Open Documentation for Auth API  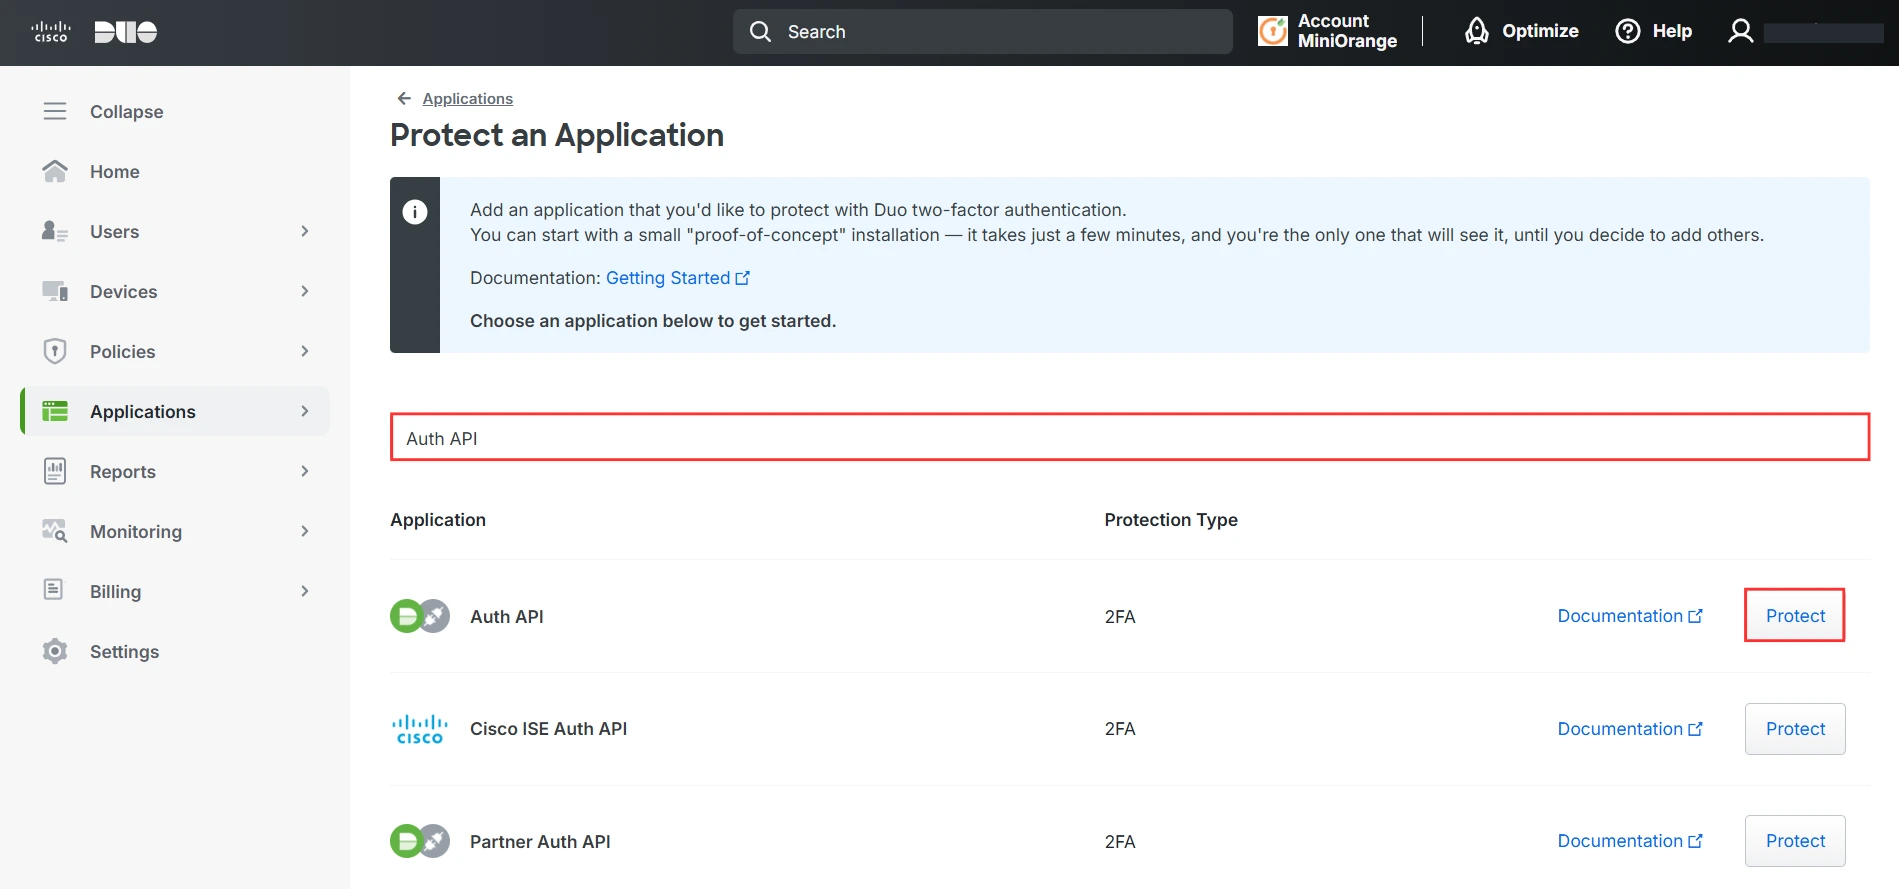pyautogui.click(x=1630, y=616)
